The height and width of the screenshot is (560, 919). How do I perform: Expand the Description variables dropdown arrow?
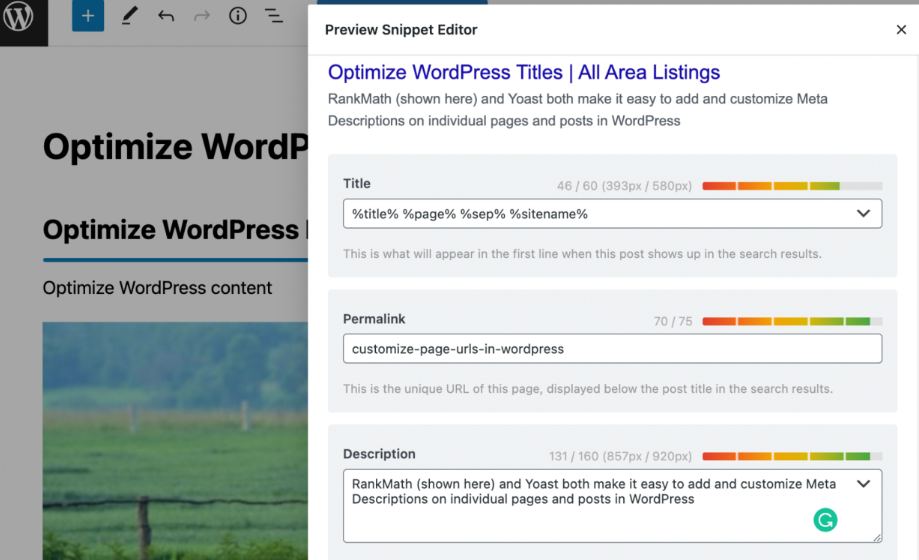point(863,484)
